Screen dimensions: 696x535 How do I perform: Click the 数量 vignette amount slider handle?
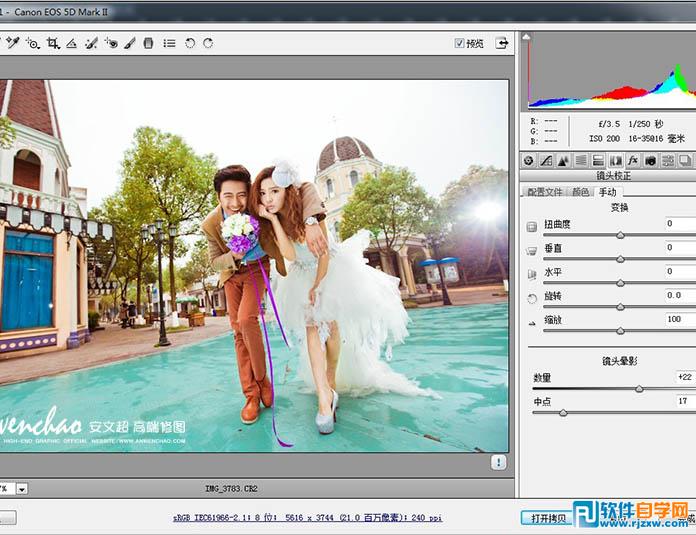pos(639,389)
